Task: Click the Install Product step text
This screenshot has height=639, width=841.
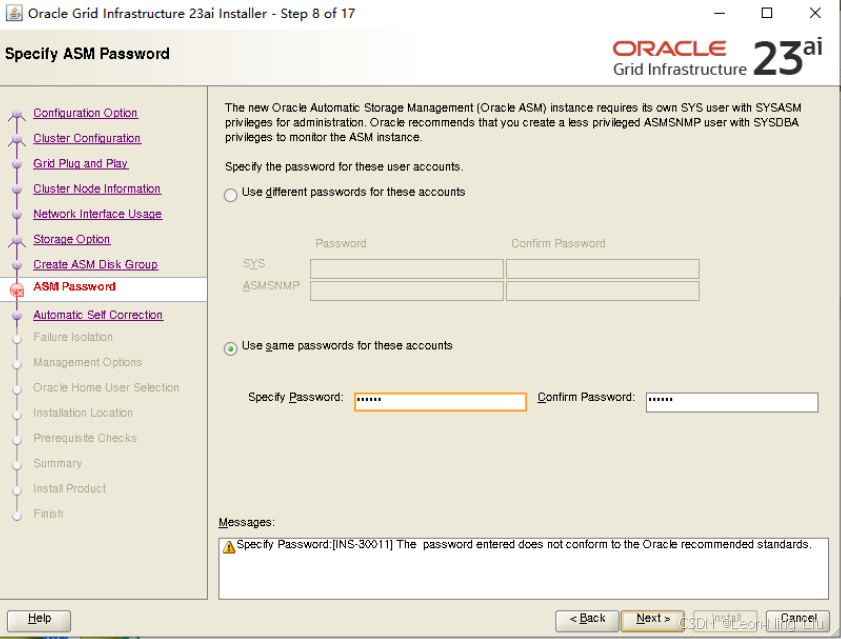Action: coord(70,488)
